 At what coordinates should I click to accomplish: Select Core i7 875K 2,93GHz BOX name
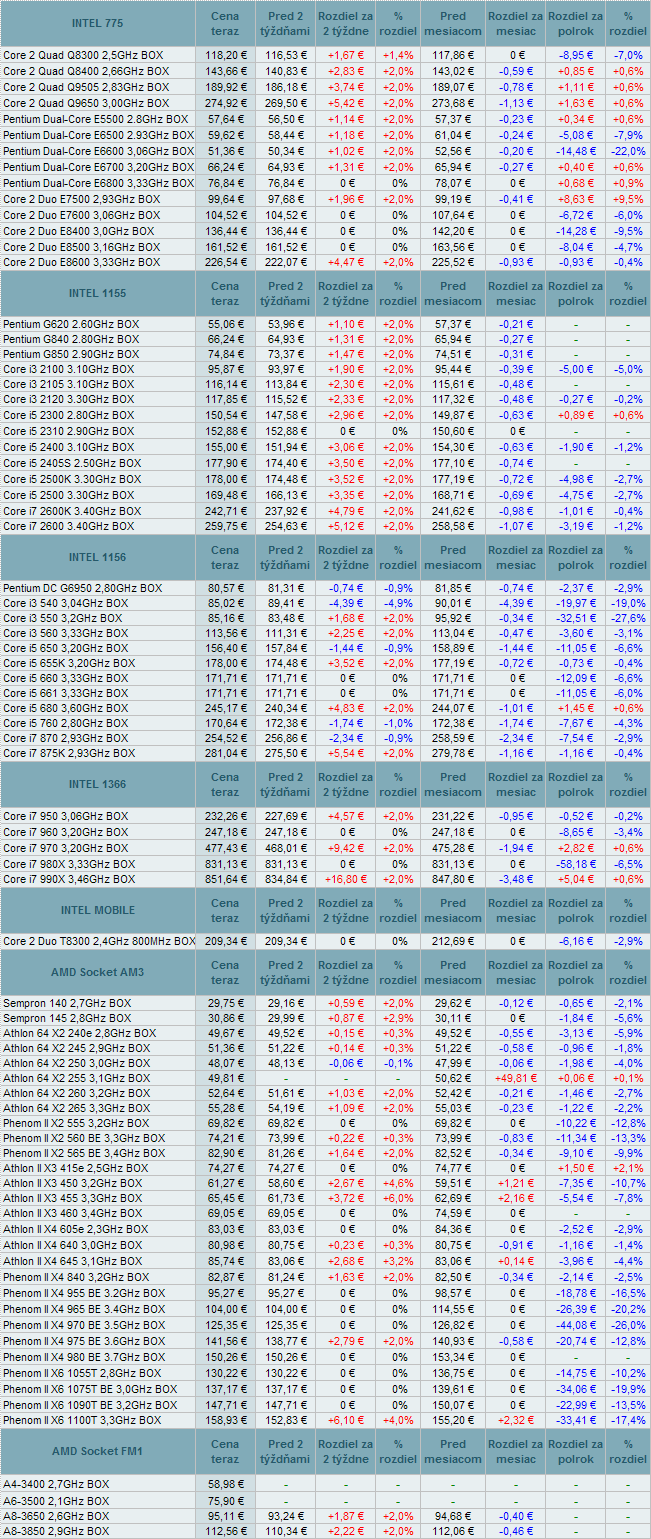(x=69, y=753)
